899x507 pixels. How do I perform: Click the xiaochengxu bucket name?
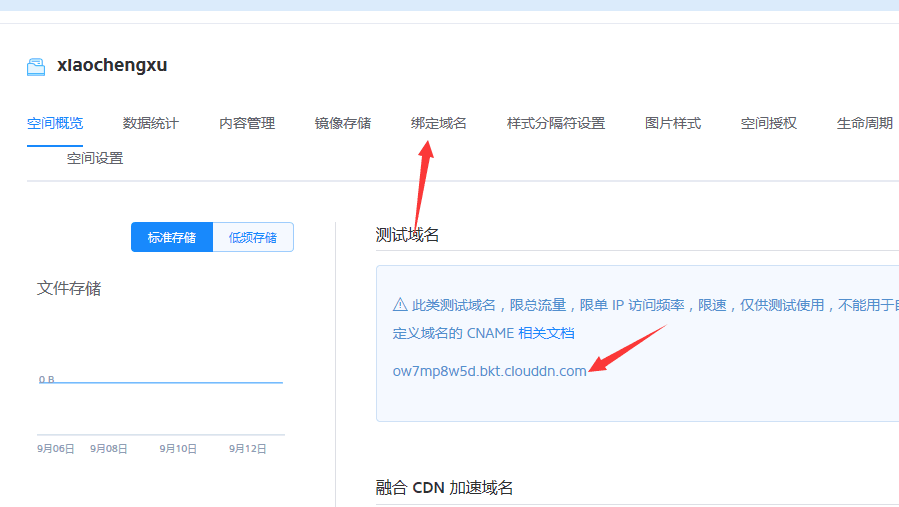[112, 66]
